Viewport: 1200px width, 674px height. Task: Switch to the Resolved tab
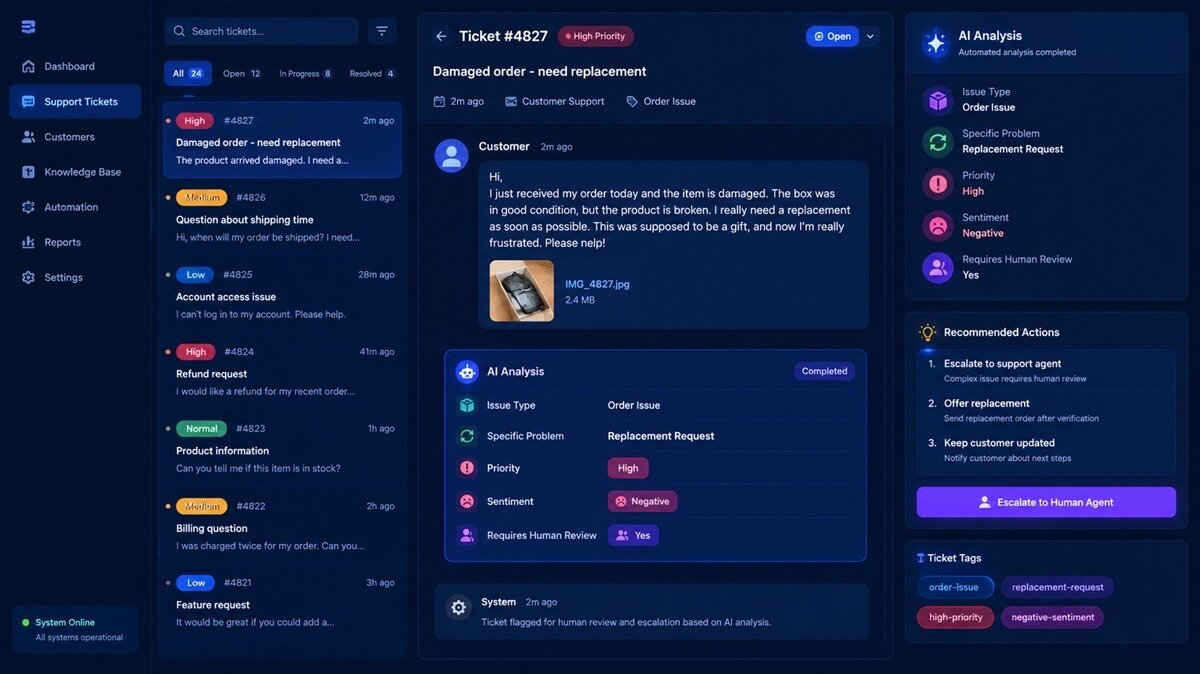tap(372, 73)
